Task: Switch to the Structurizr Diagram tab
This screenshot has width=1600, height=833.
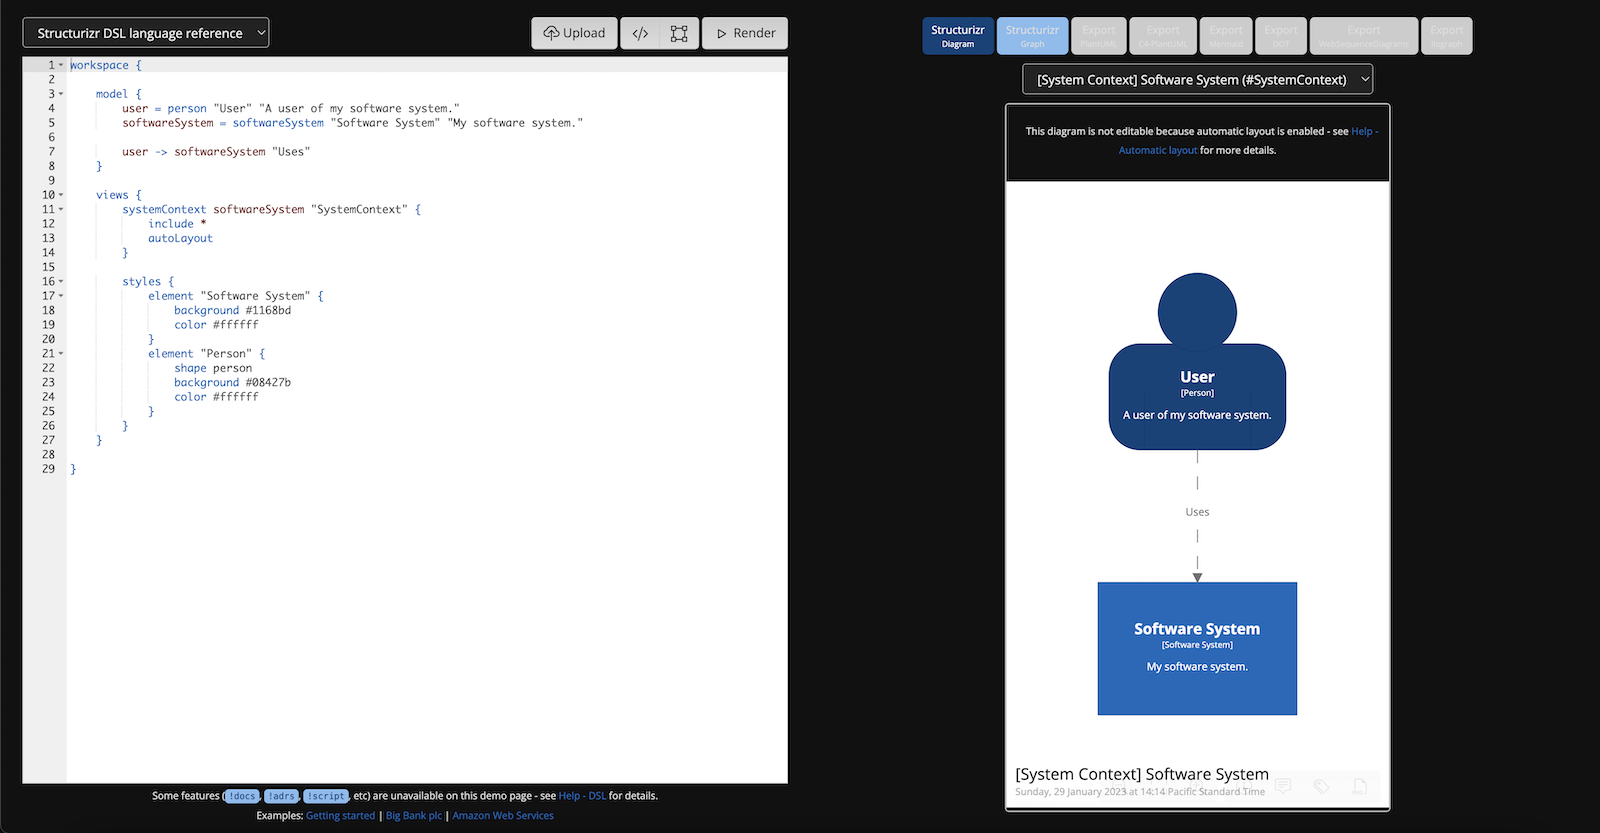Action: click(x=958, y=36)
